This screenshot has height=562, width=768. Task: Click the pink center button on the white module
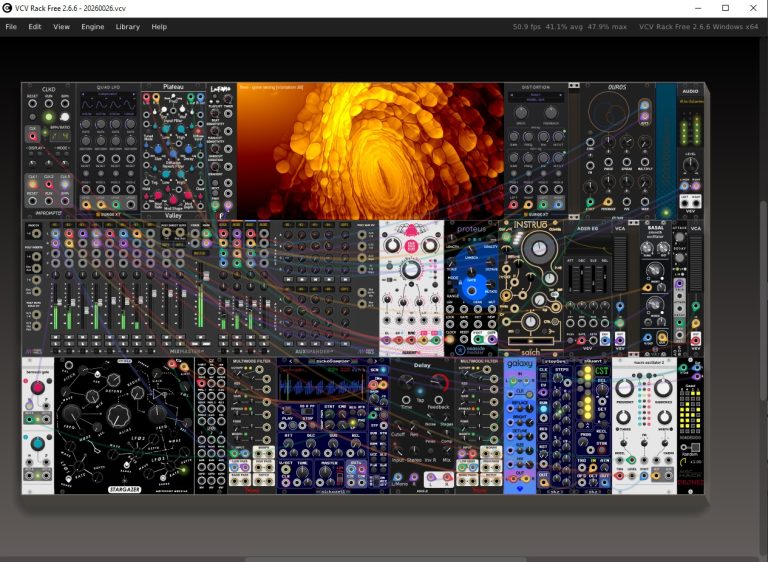point(411,245)
